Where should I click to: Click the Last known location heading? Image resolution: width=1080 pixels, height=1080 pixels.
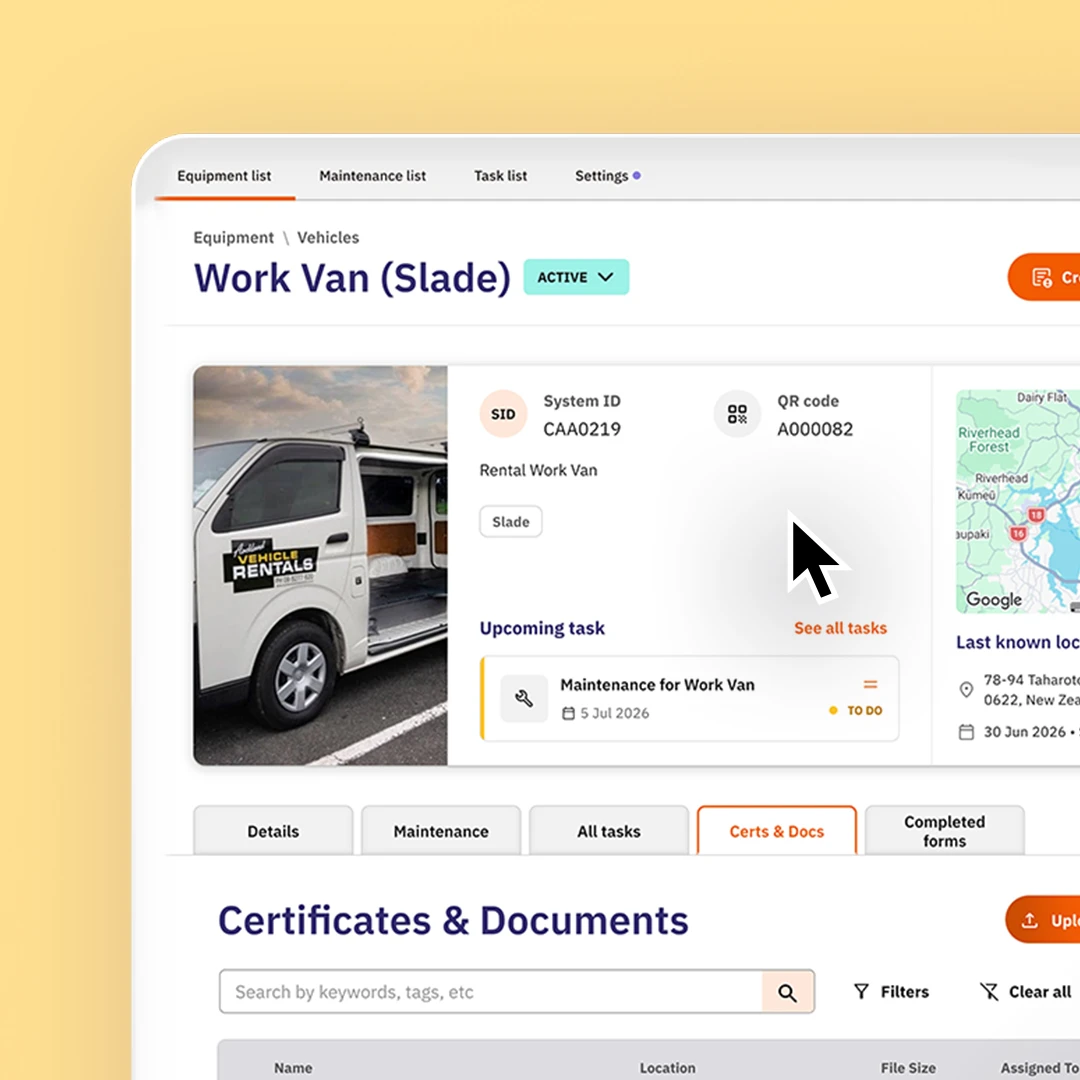(x=1018, y=642)
